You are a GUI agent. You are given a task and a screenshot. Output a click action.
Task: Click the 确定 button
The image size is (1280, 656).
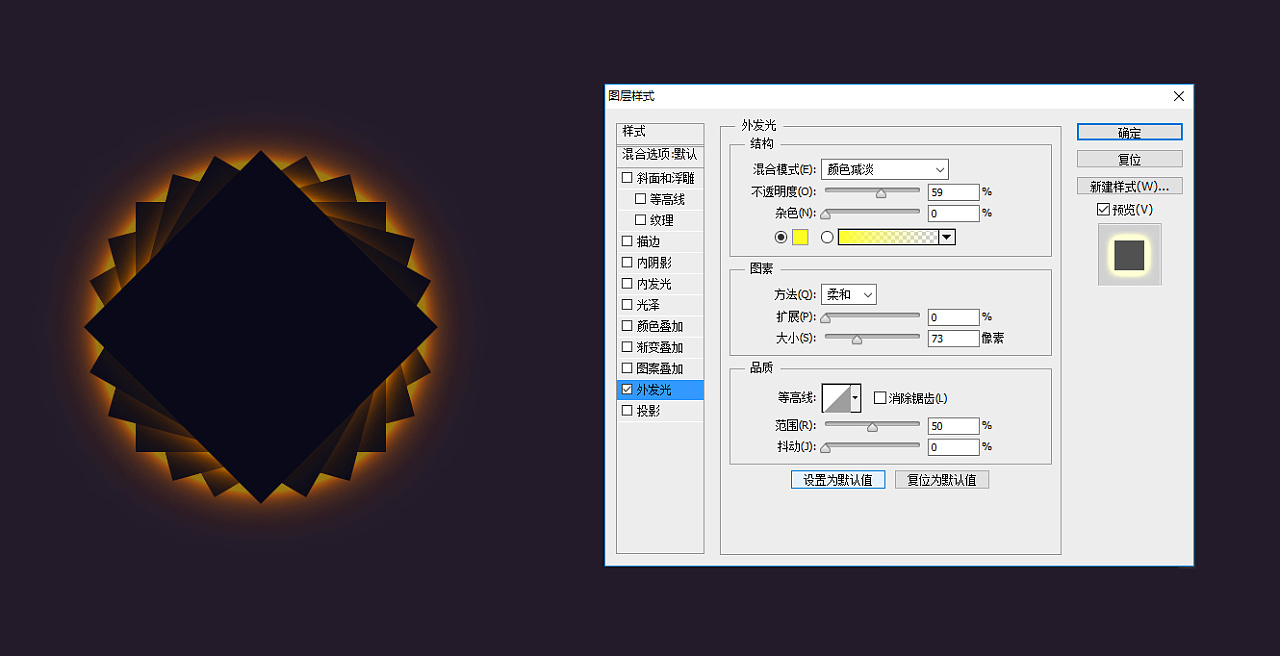(x=1129, y=133)
